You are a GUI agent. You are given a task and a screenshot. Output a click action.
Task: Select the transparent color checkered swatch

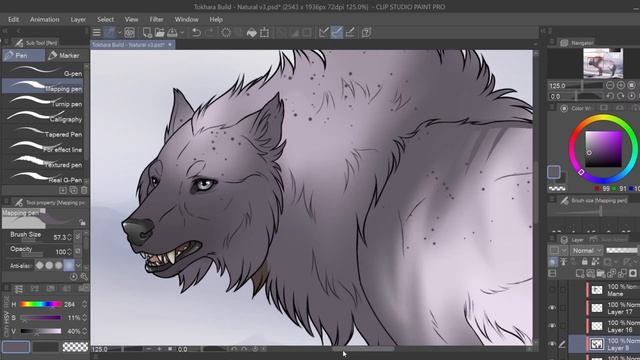75,347
